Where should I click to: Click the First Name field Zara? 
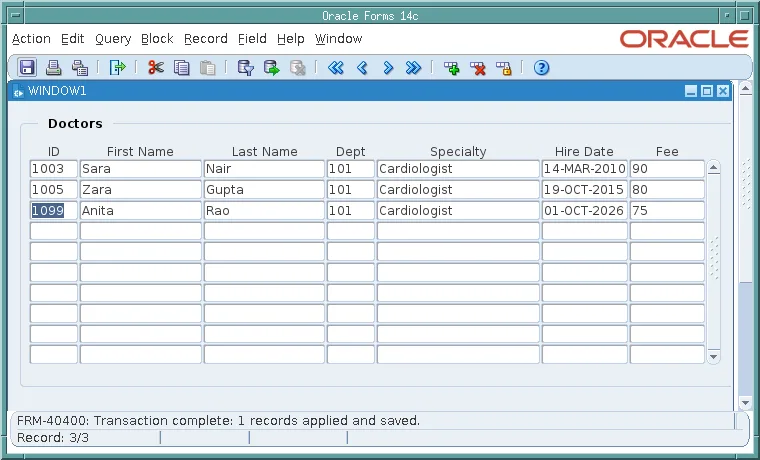141,190
